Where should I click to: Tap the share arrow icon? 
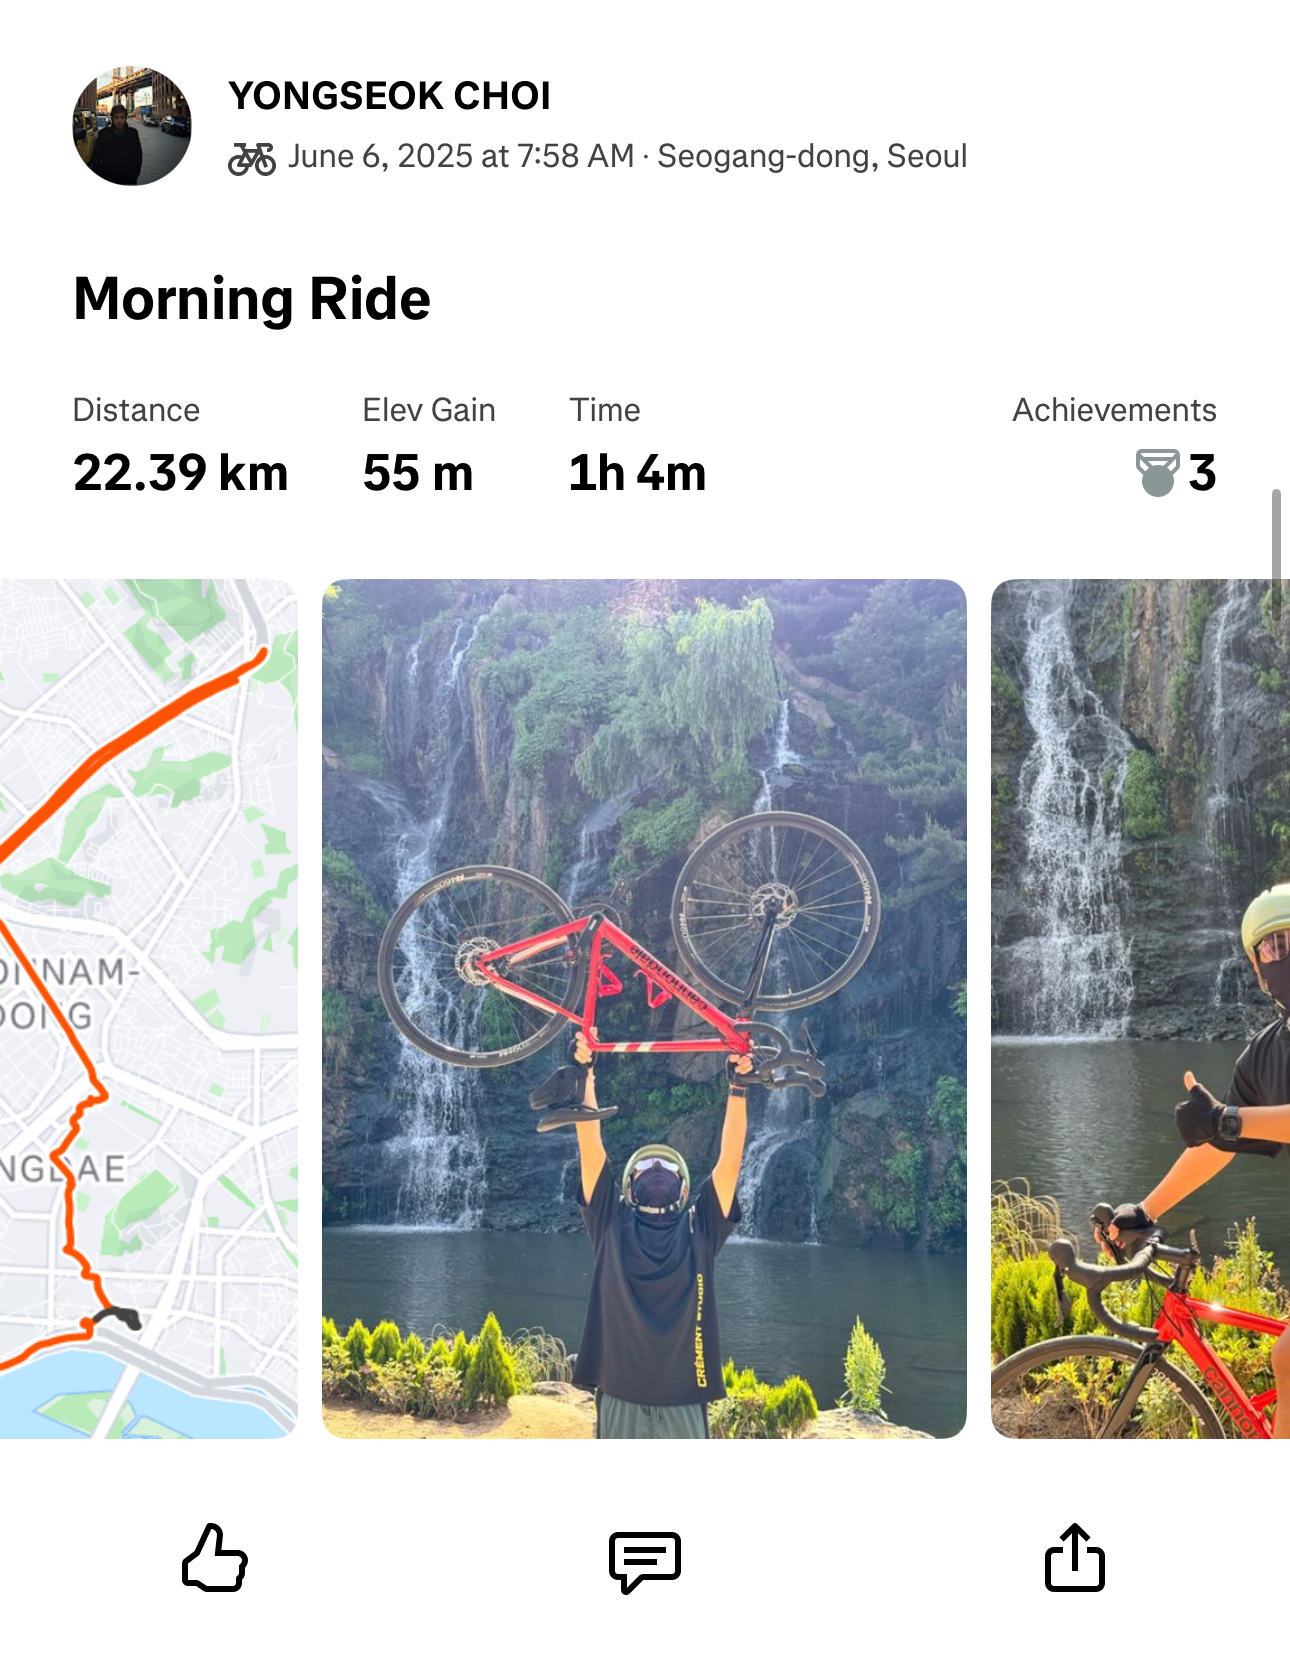click(1075, 1557)
